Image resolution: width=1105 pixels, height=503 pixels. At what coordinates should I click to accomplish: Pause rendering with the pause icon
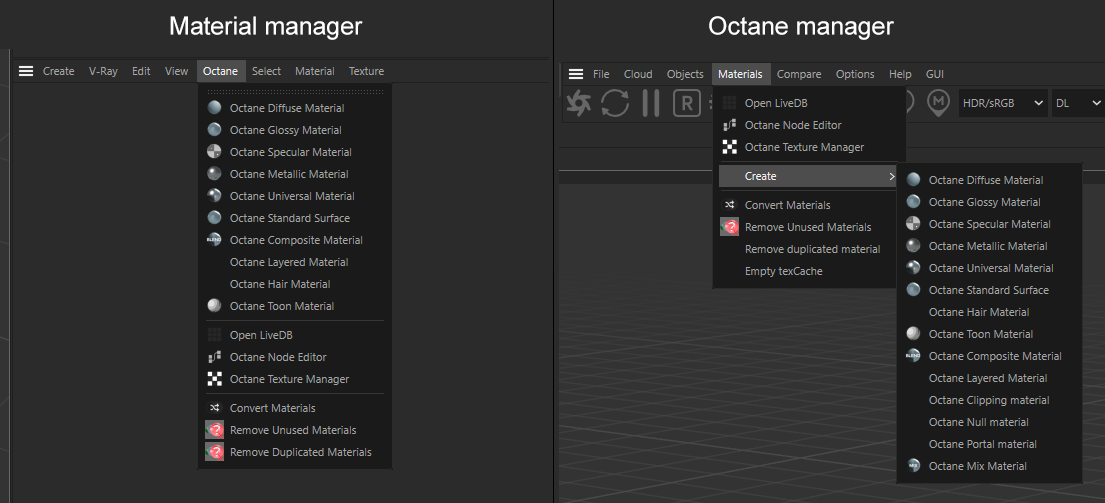tap(650, 104)
